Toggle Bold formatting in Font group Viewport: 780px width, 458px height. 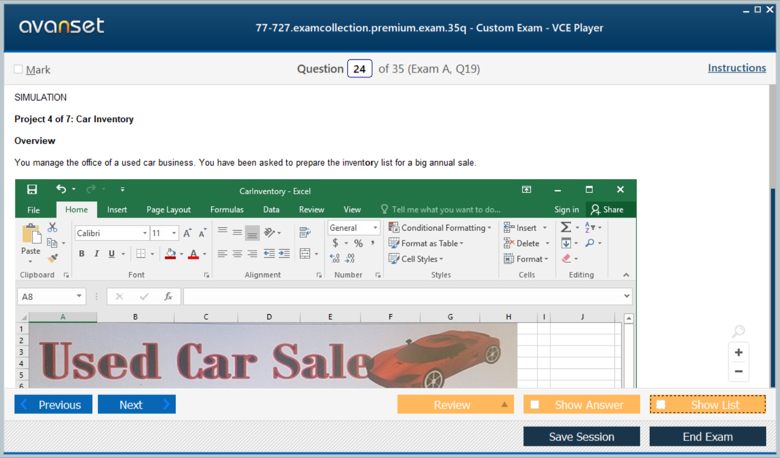coord(82,254)
